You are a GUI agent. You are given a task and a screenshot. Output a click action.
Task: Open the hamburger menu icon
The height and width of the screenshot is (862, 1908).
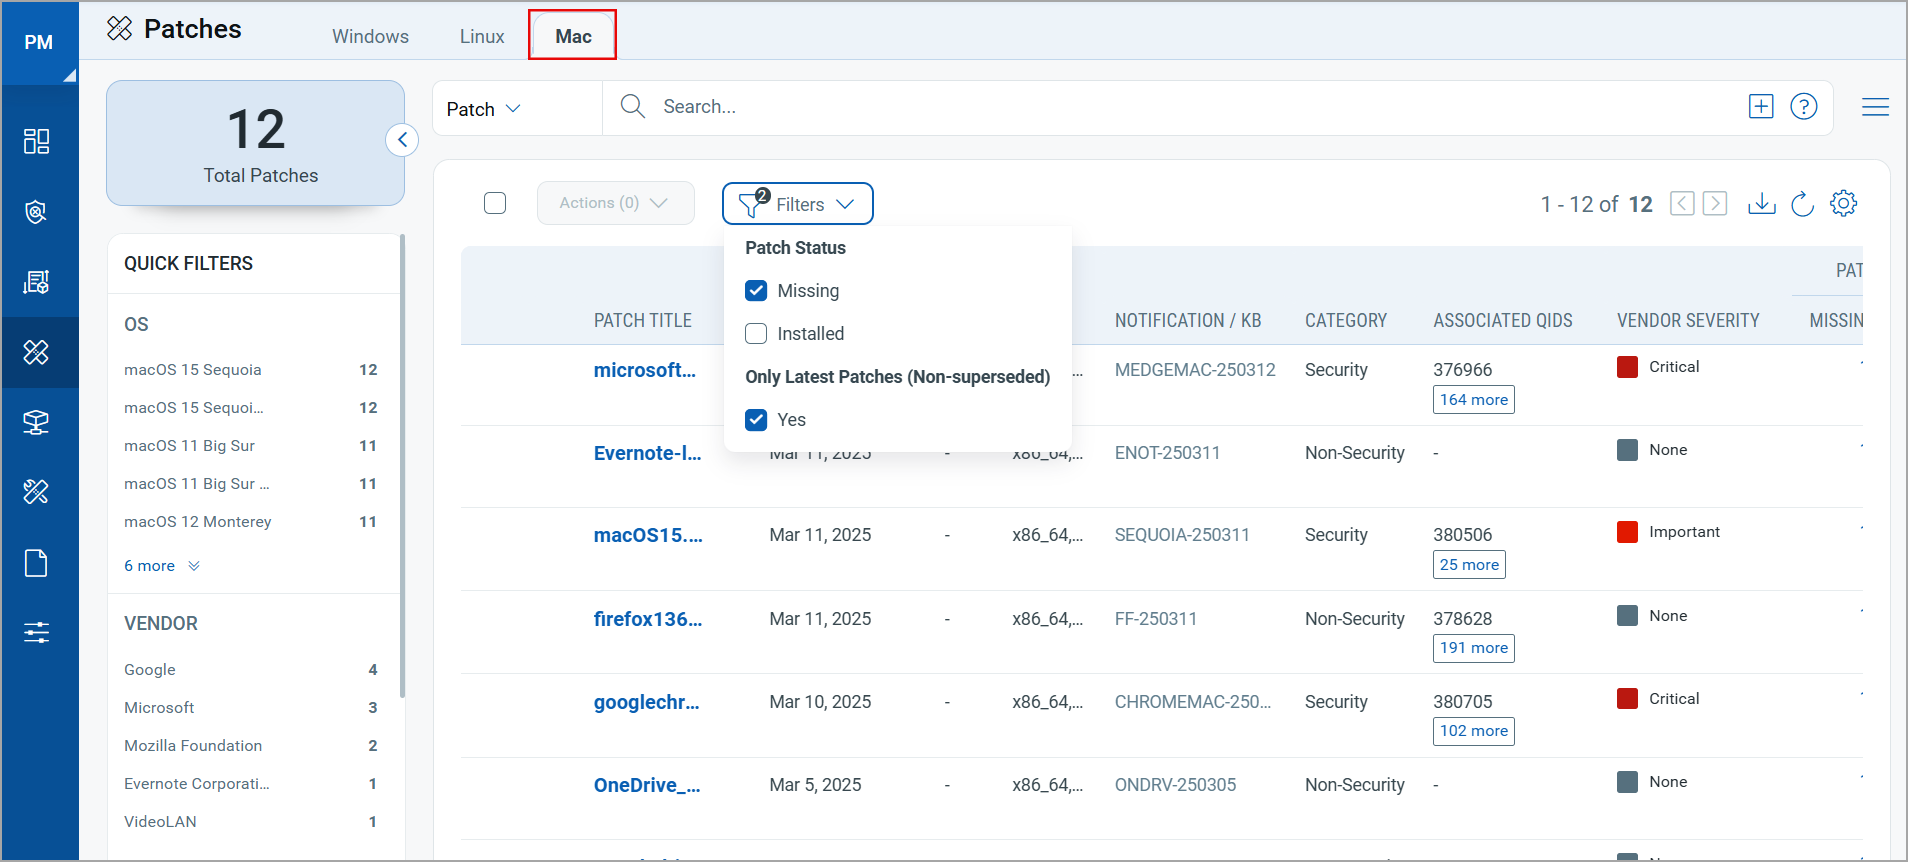pos(1875,107)
